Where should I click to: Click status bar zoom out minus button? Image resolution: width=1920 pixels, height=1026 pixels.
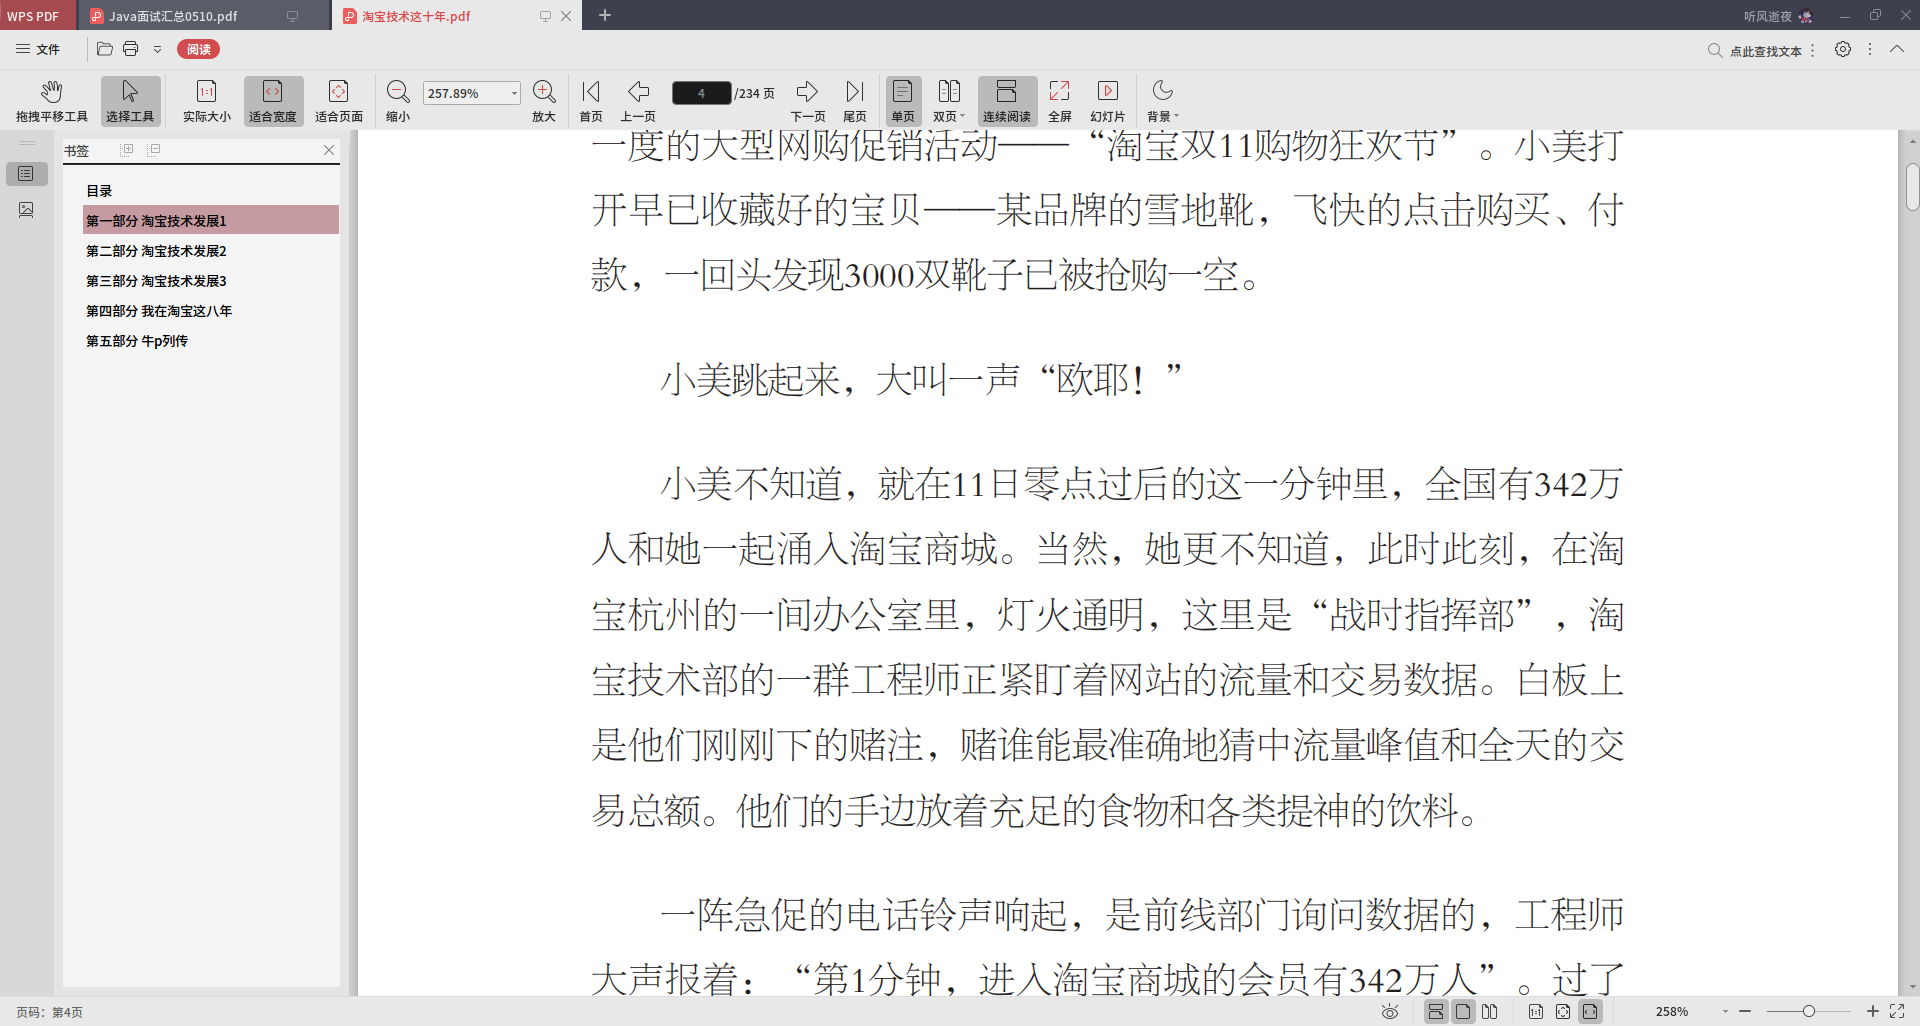click(x=1745, y=1012)
